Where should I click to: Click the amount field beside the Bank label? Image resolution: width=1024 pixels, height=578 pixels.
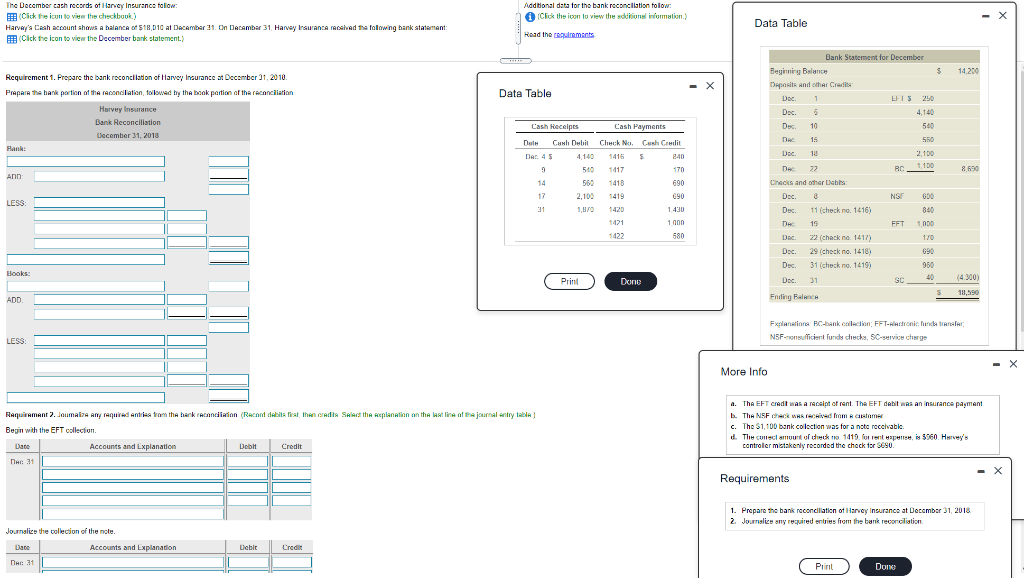(228, 160)
